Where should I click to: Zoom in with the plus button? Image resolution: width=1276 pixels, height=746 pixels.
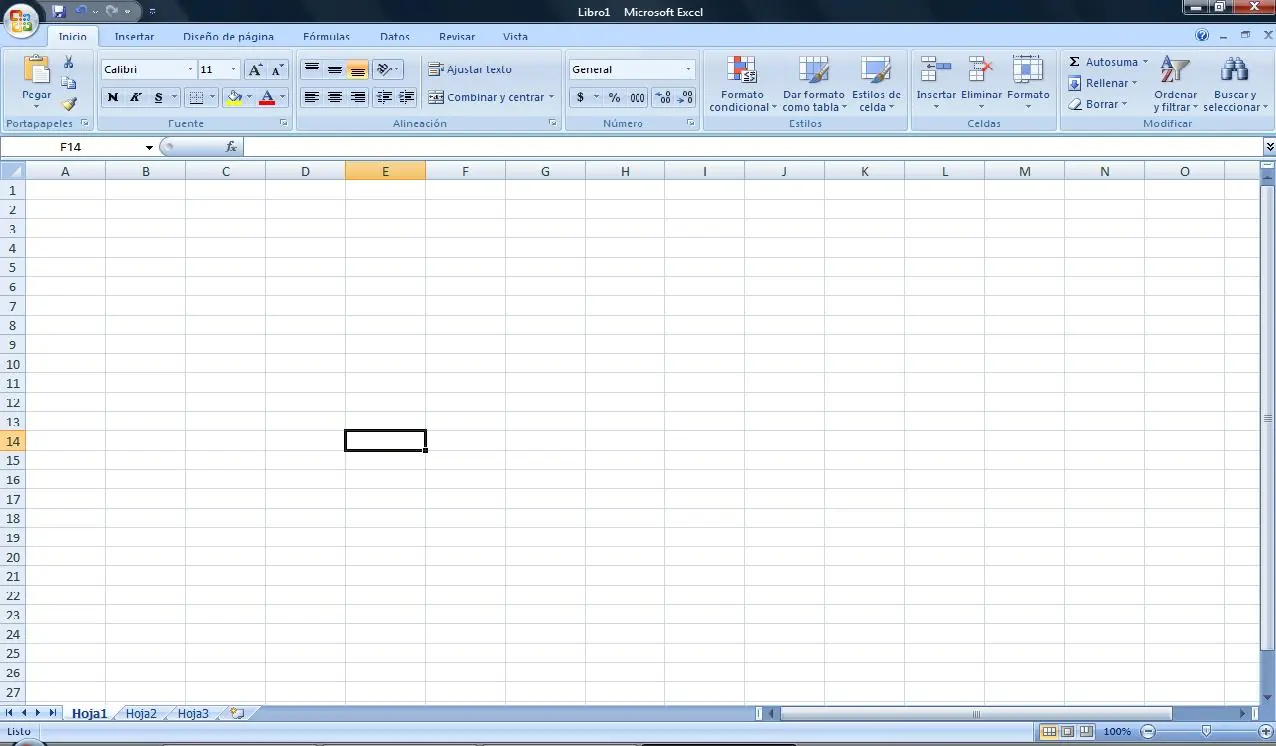tap(1265, 732)
